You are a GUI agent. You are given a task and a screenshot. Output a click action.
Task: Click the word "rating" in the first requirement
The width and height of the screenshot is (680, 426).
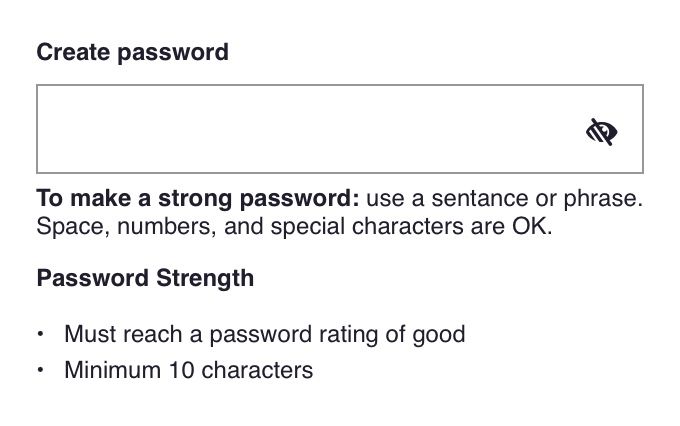point(348,335)
